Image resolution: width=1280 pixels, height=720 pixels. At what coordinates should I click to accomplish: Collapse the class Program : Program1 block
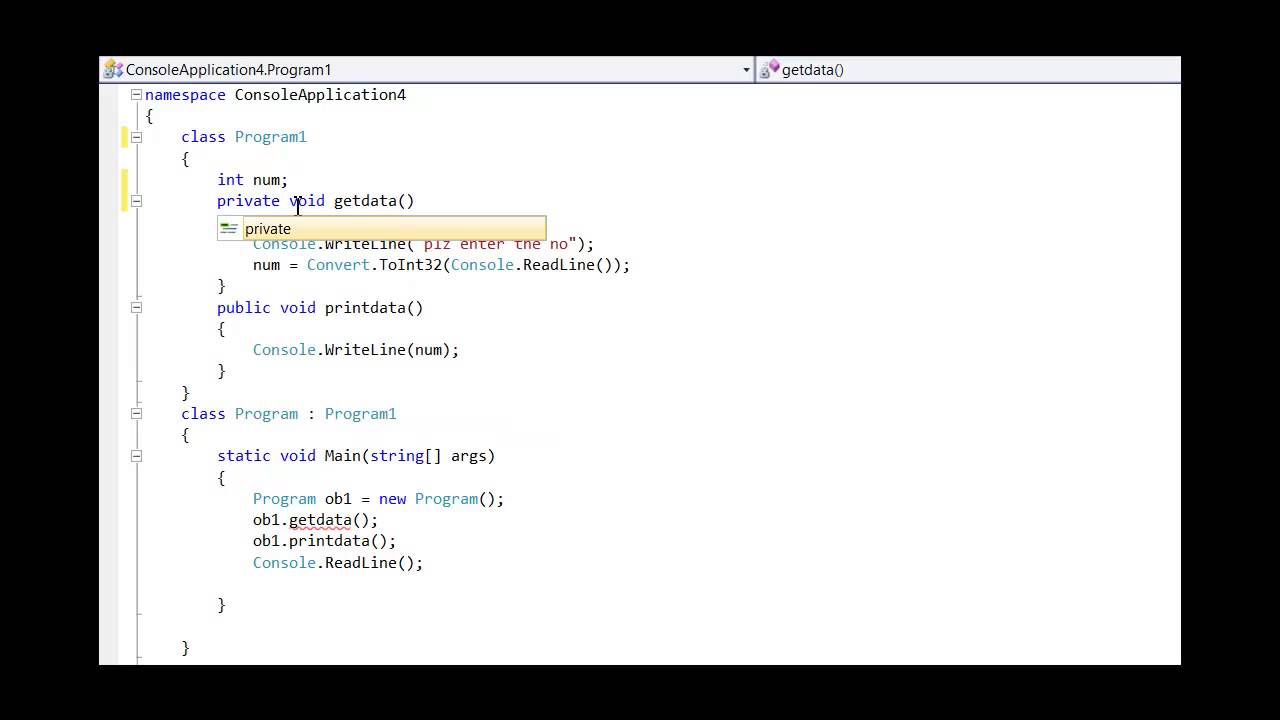point(136,414)
